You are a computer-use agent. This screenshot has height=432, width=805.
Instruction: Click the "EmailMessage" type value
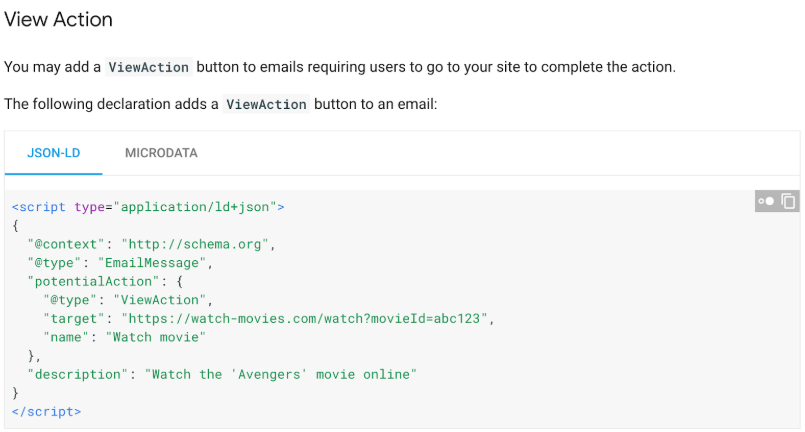click(x=152, y=262)
